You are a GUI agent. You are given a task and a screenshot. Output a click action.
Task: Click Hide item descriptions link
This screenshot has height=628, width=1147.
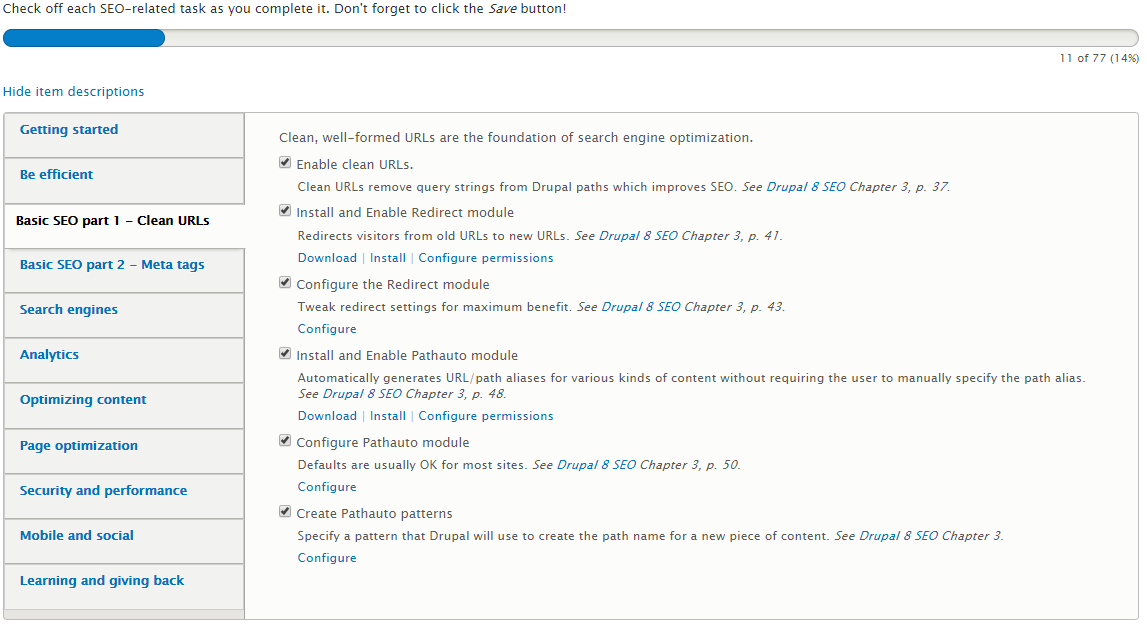(x=73, y=91)
